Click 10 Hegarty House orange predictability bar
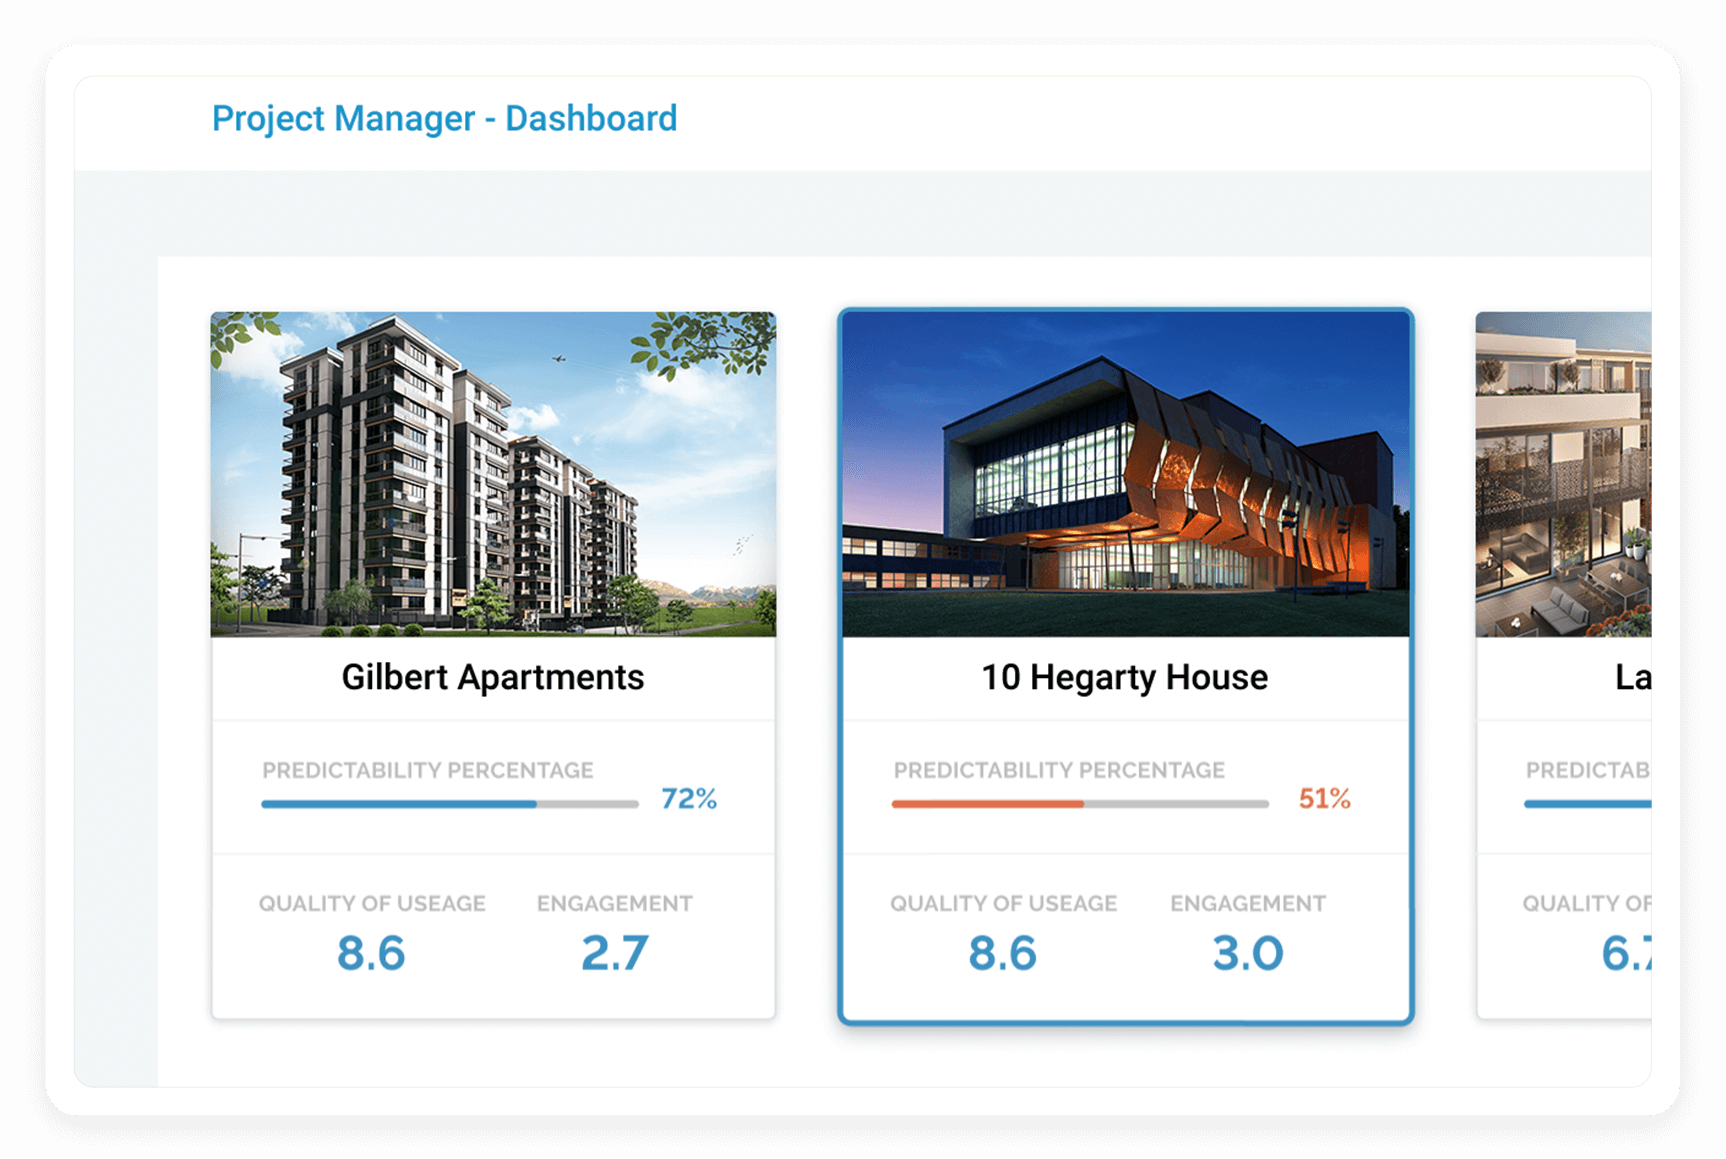 tap(1080, 804)
